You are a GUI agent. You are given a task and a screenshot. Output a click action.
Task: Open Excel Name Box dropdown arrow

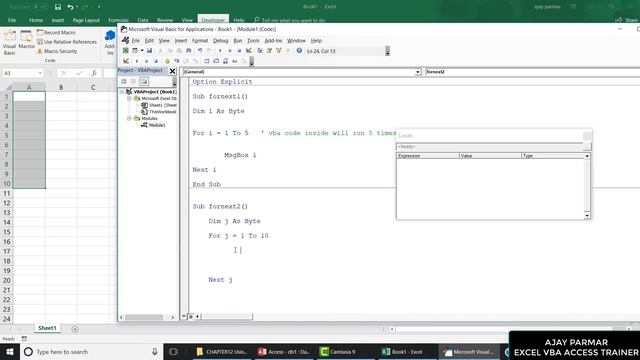40,73
